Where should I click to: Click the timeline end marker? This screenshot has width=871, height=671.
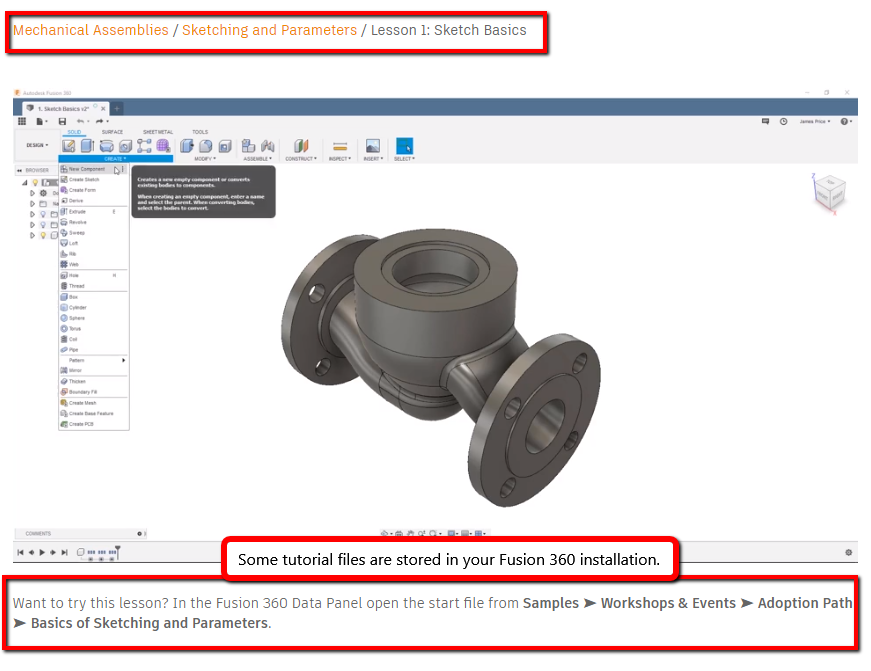coord(118,552)
